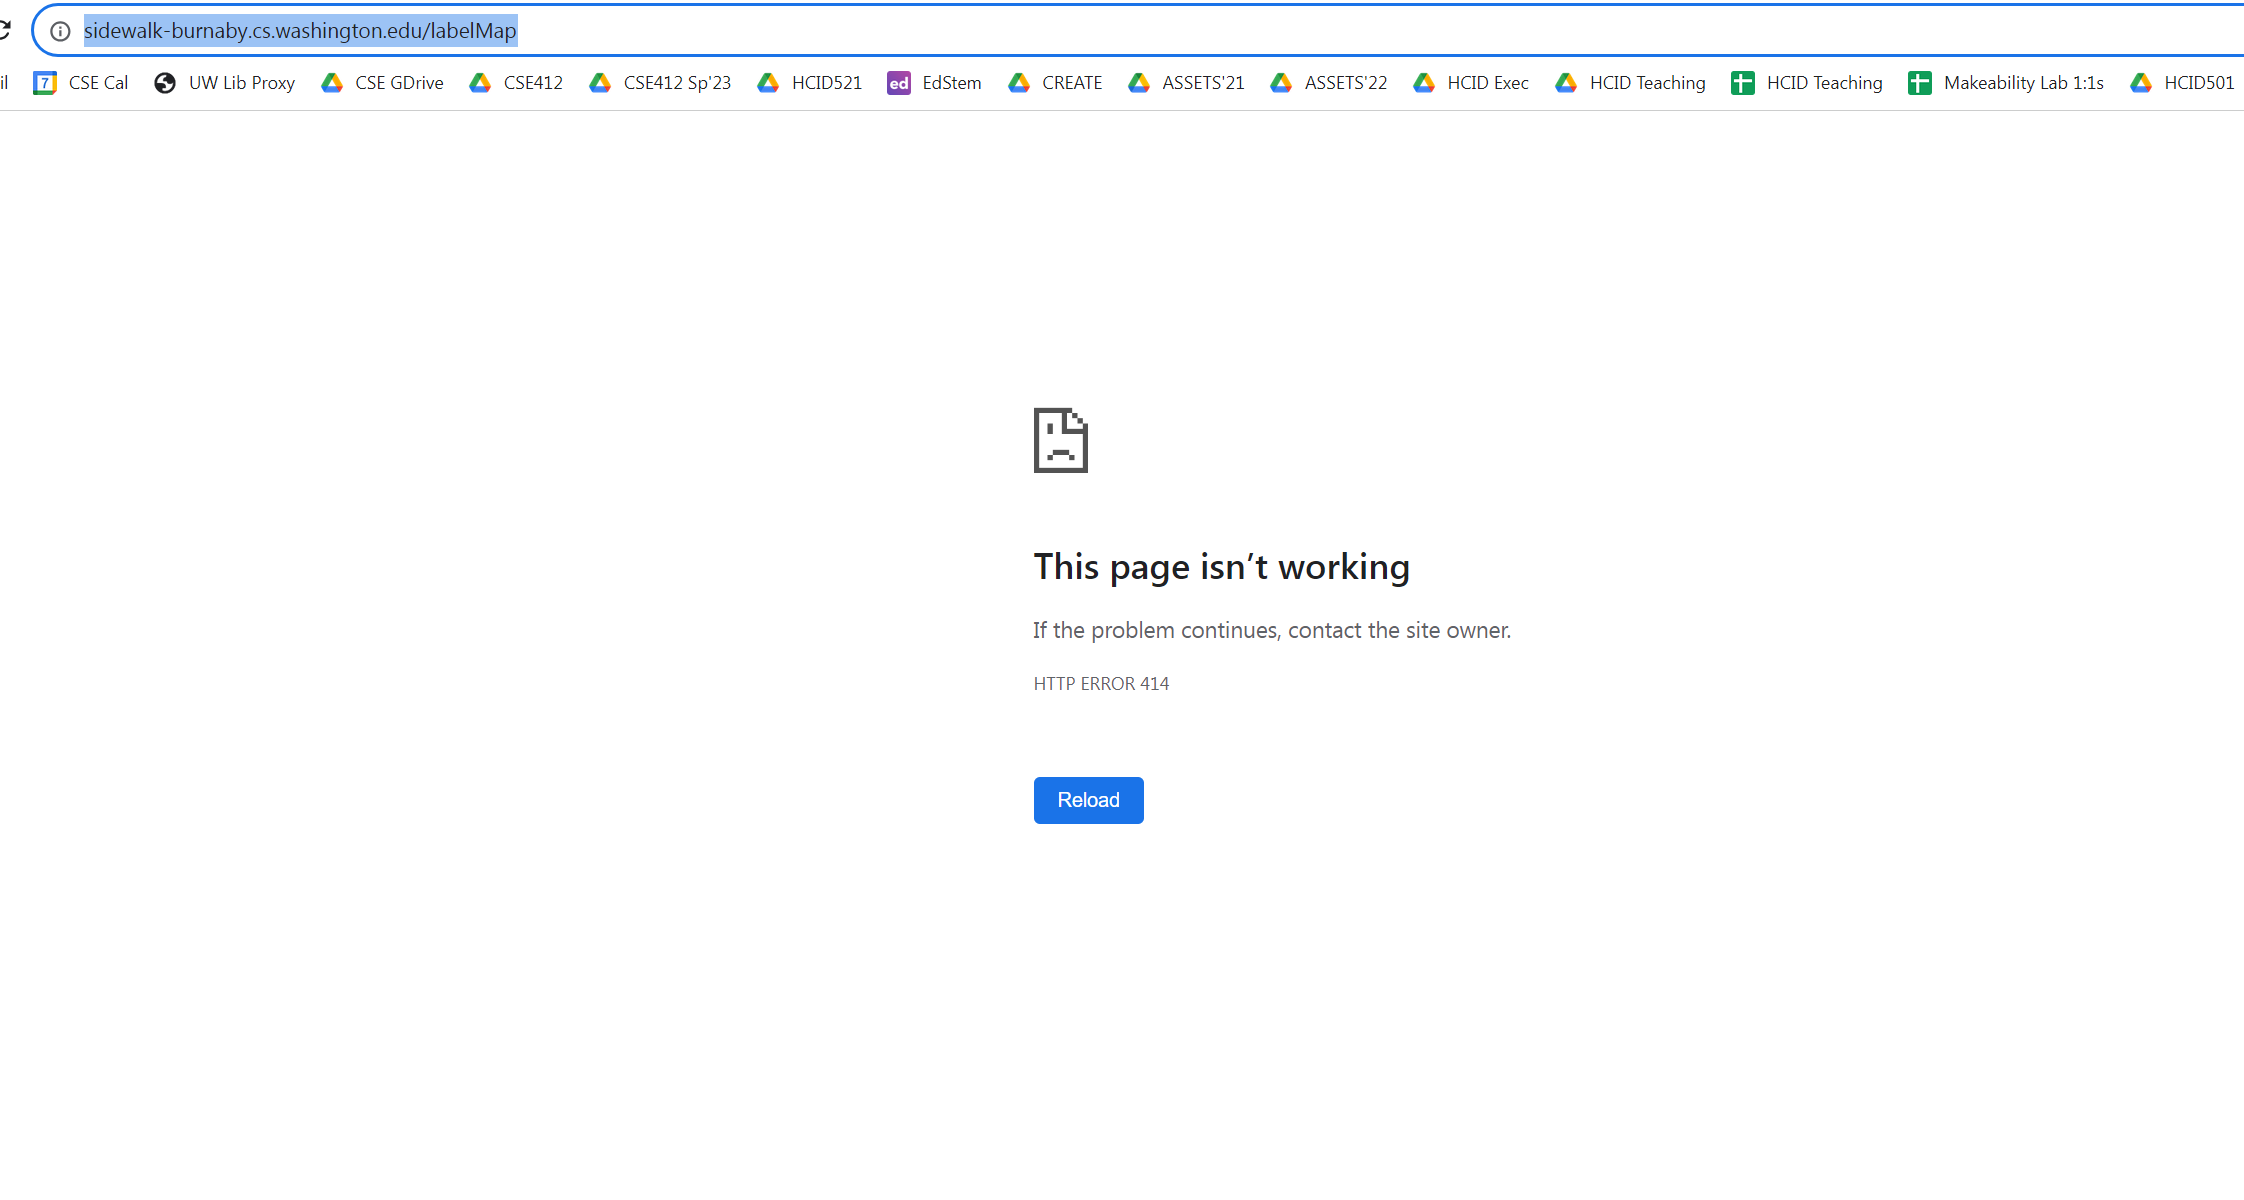Open the HCID521 Drive bookmark
Screen dimensions: 2244x1200
point(827,83)
